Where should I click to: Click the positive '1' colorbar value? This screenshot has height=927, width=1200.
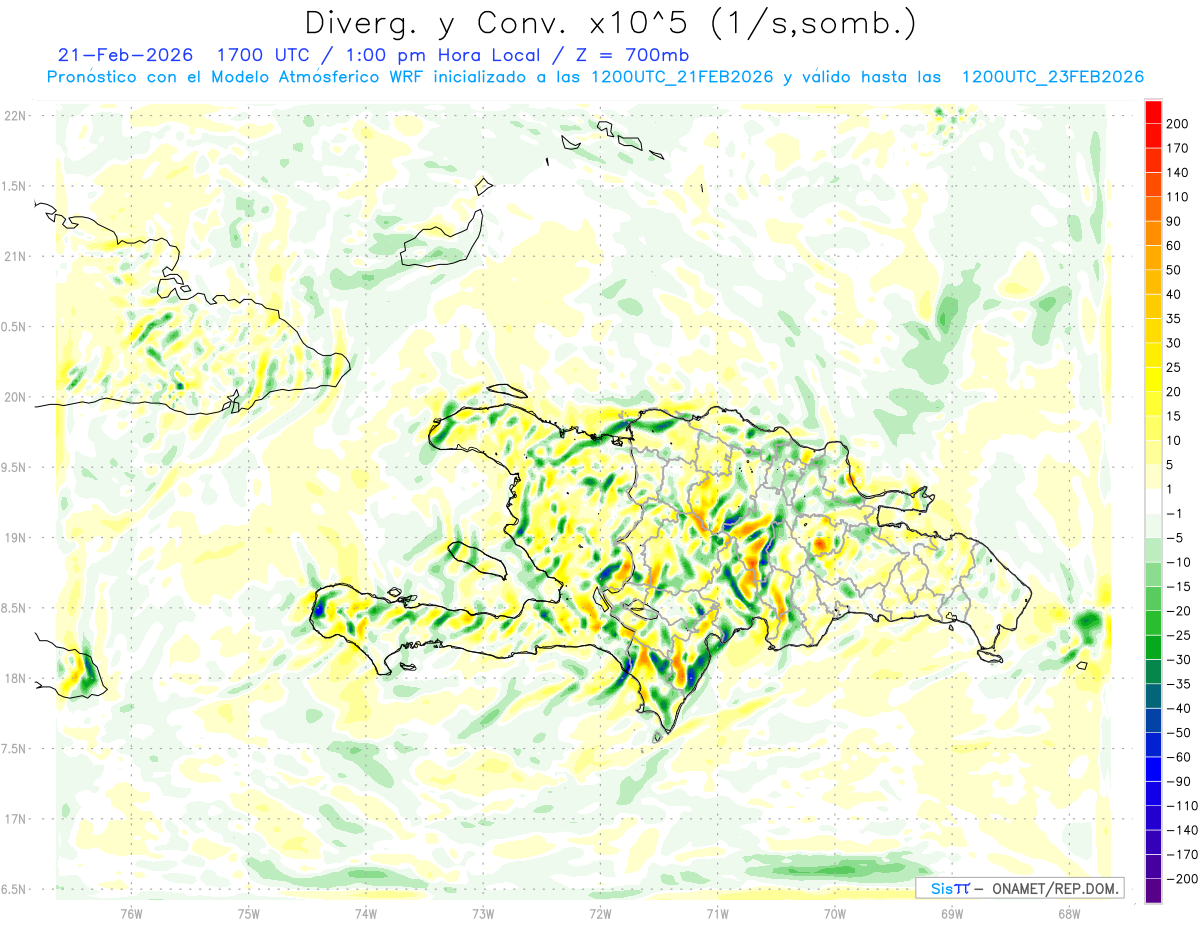coord(1171,489)
